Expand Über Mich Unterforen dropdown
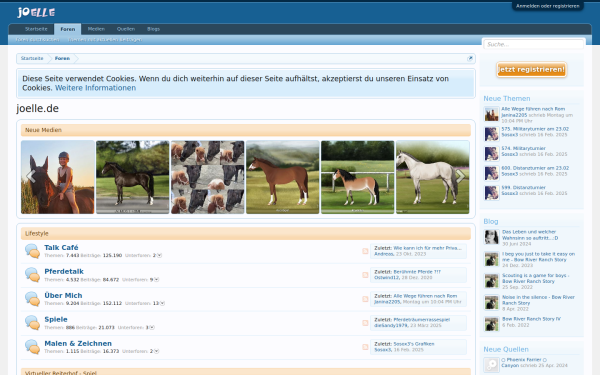The height and width of the screenshot is (375, 600). click(162, 303)
